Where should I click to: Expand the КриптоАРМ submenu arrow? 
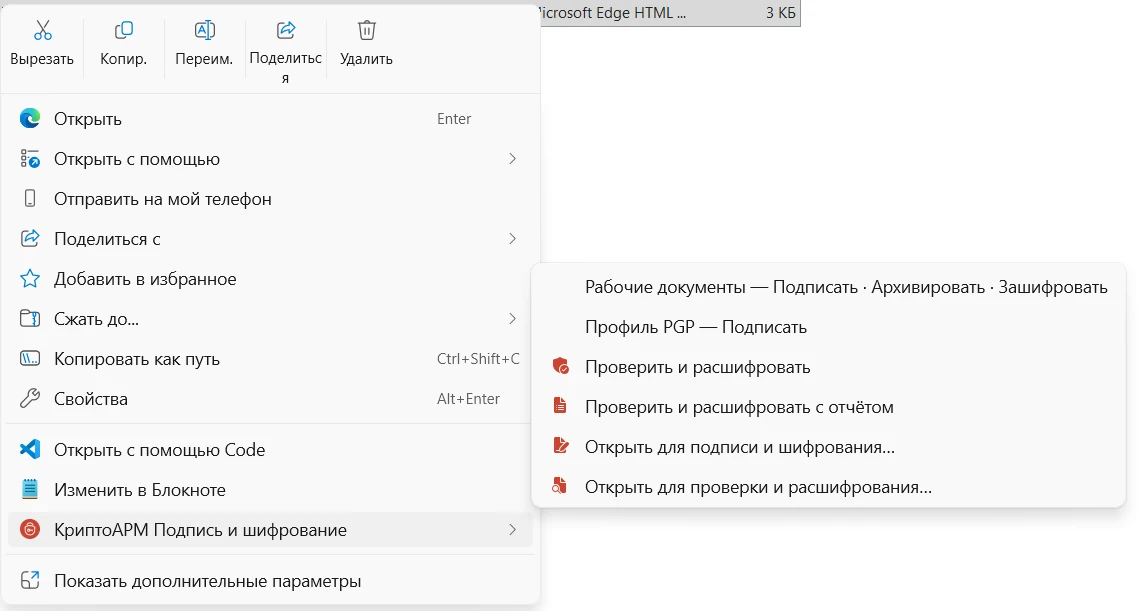click(512, 530)
